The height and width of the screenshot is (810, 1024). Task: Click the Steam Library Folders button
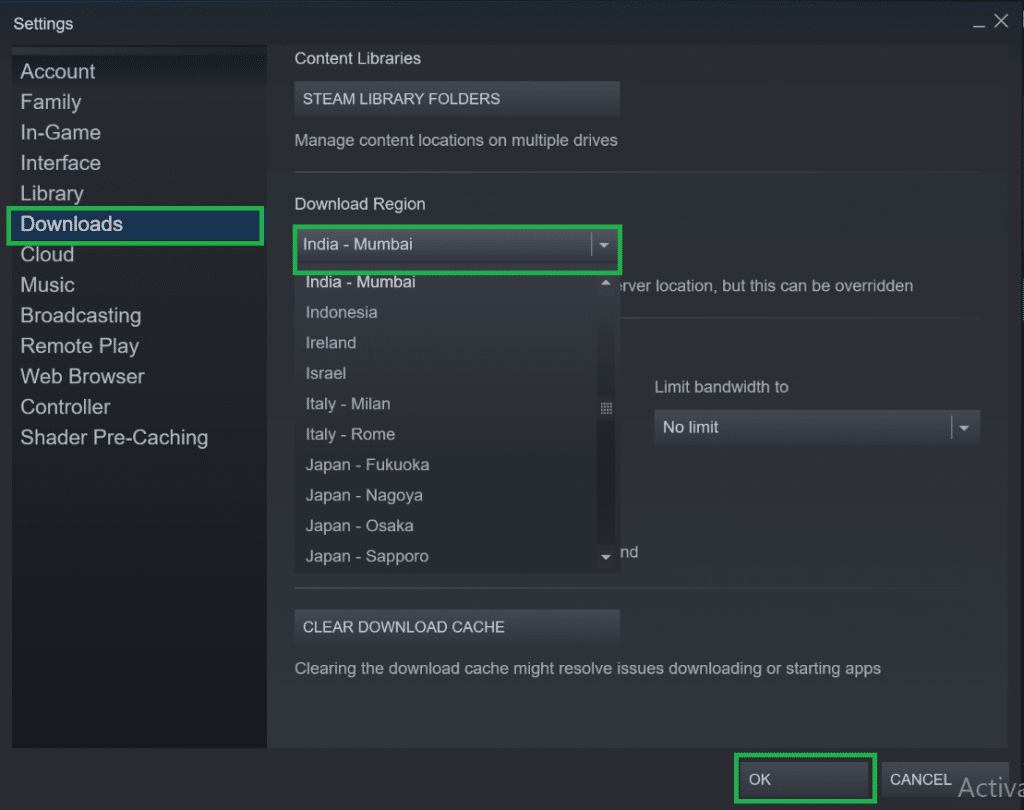point(456,99)
